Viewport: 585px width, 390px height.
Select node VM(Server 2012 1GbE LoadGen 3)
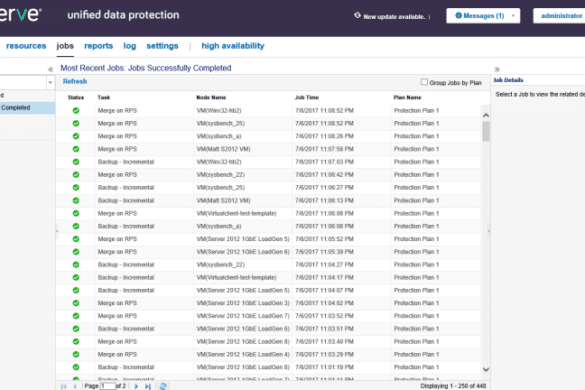[243, 303]
